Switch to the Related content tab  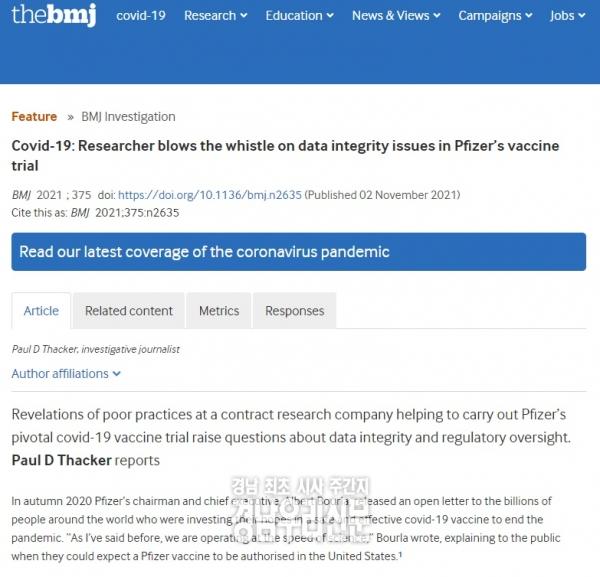pyautogui.click(x=129, y=311)
